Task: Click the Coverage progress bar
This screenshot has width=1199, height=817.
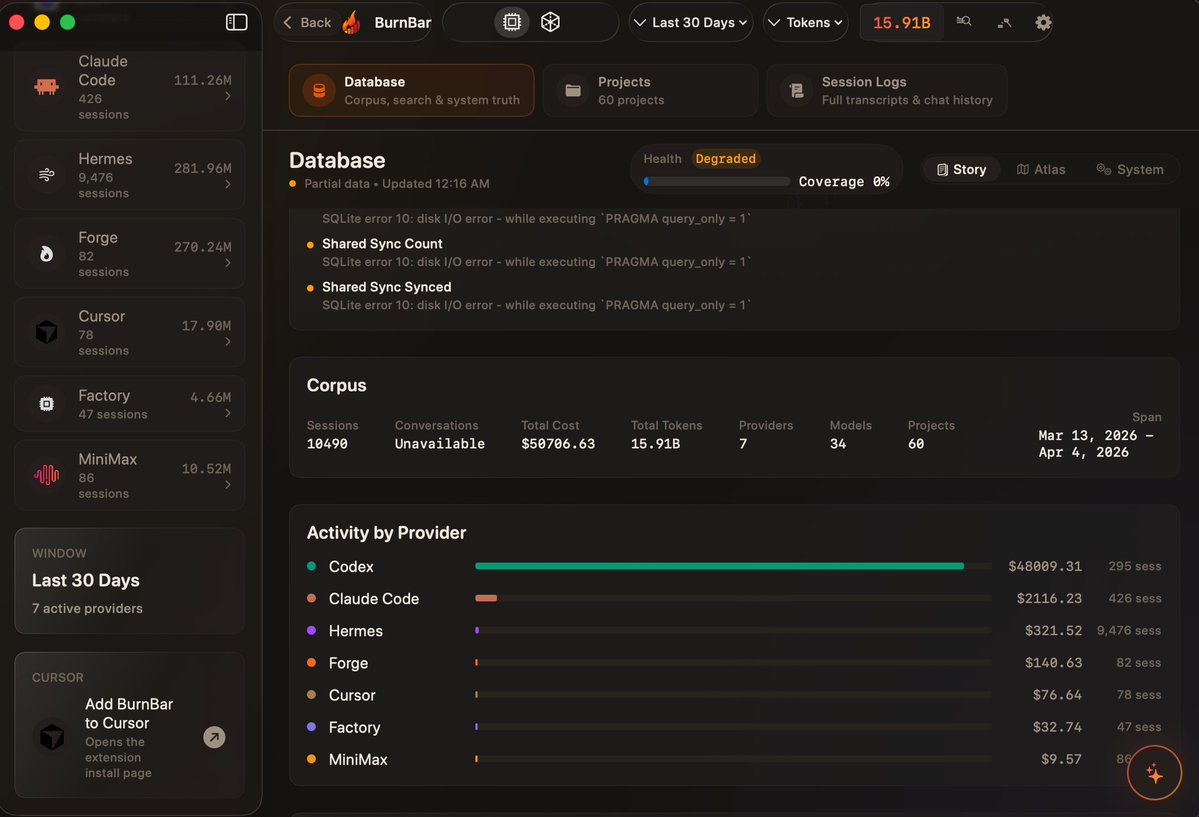Action: coord(716,181)
